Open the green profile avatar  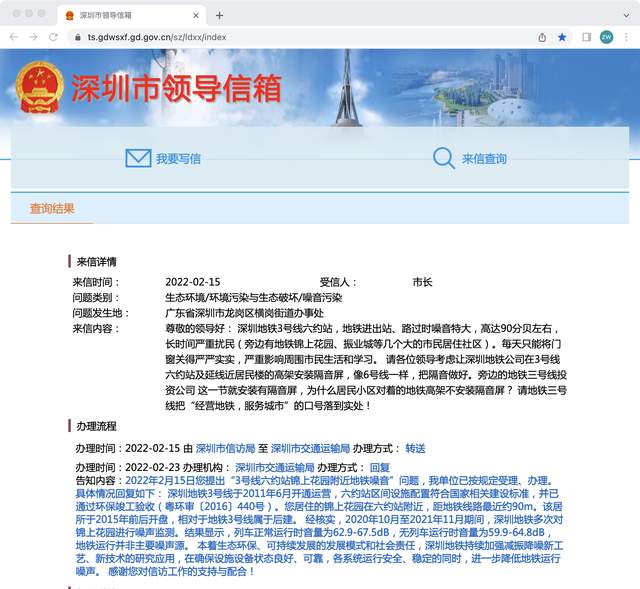pyautogui.click(x=607, y=37)
